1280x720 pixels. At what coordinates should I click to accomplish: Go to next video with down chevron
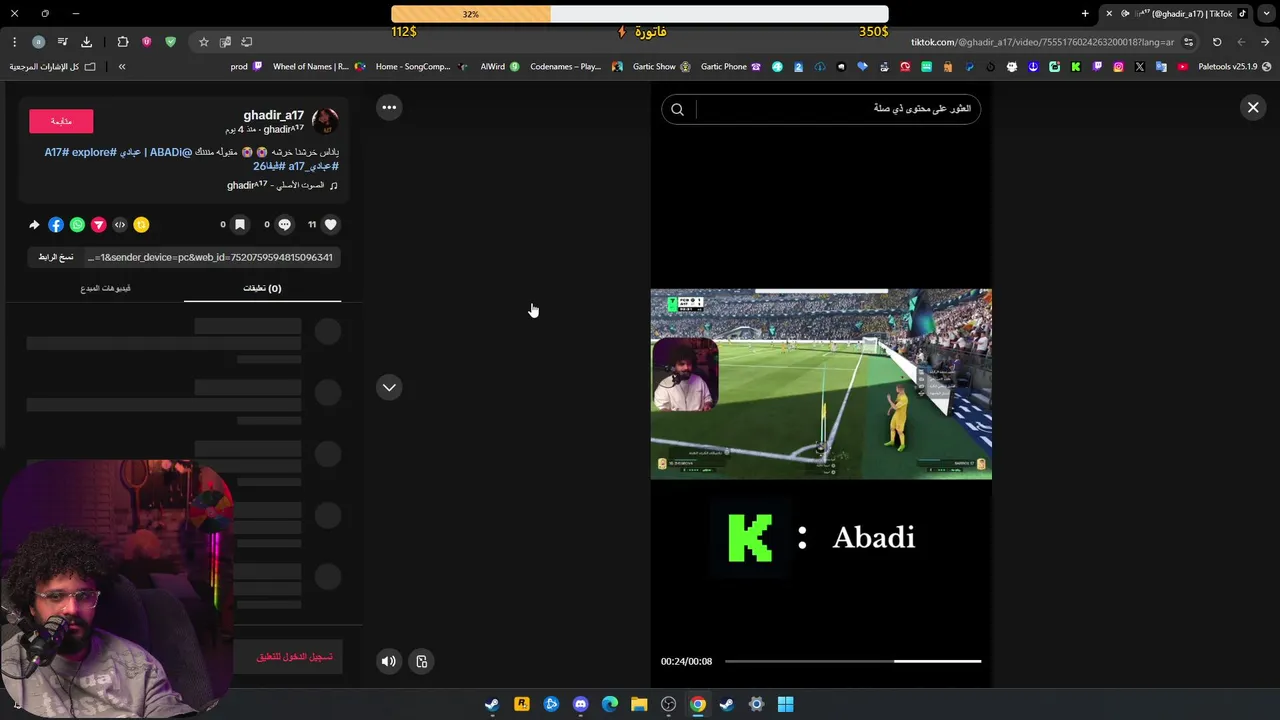coord(389,387)
